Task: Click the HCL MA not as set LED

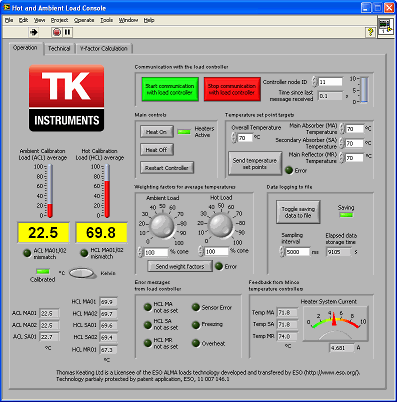Action: click(147, 307)
